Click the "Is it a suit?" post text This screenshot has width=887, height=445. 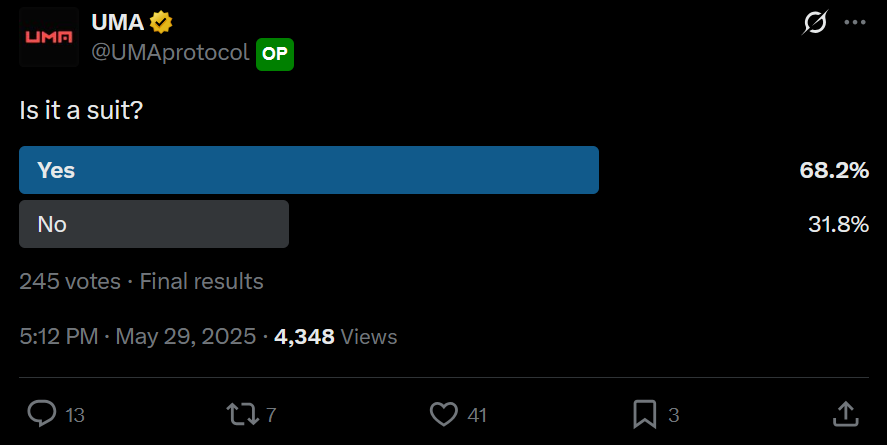coord(81,110)
